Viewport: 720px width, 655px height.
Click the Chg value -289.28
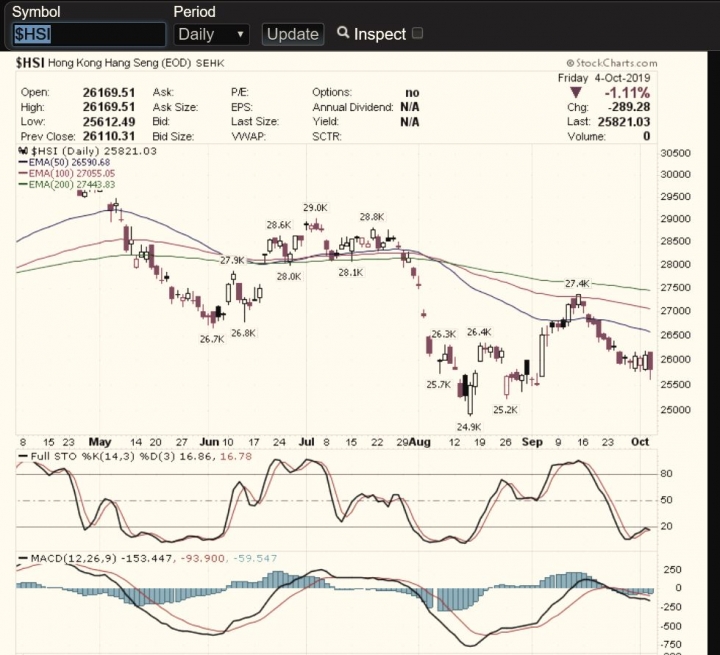tap(629, 107)
